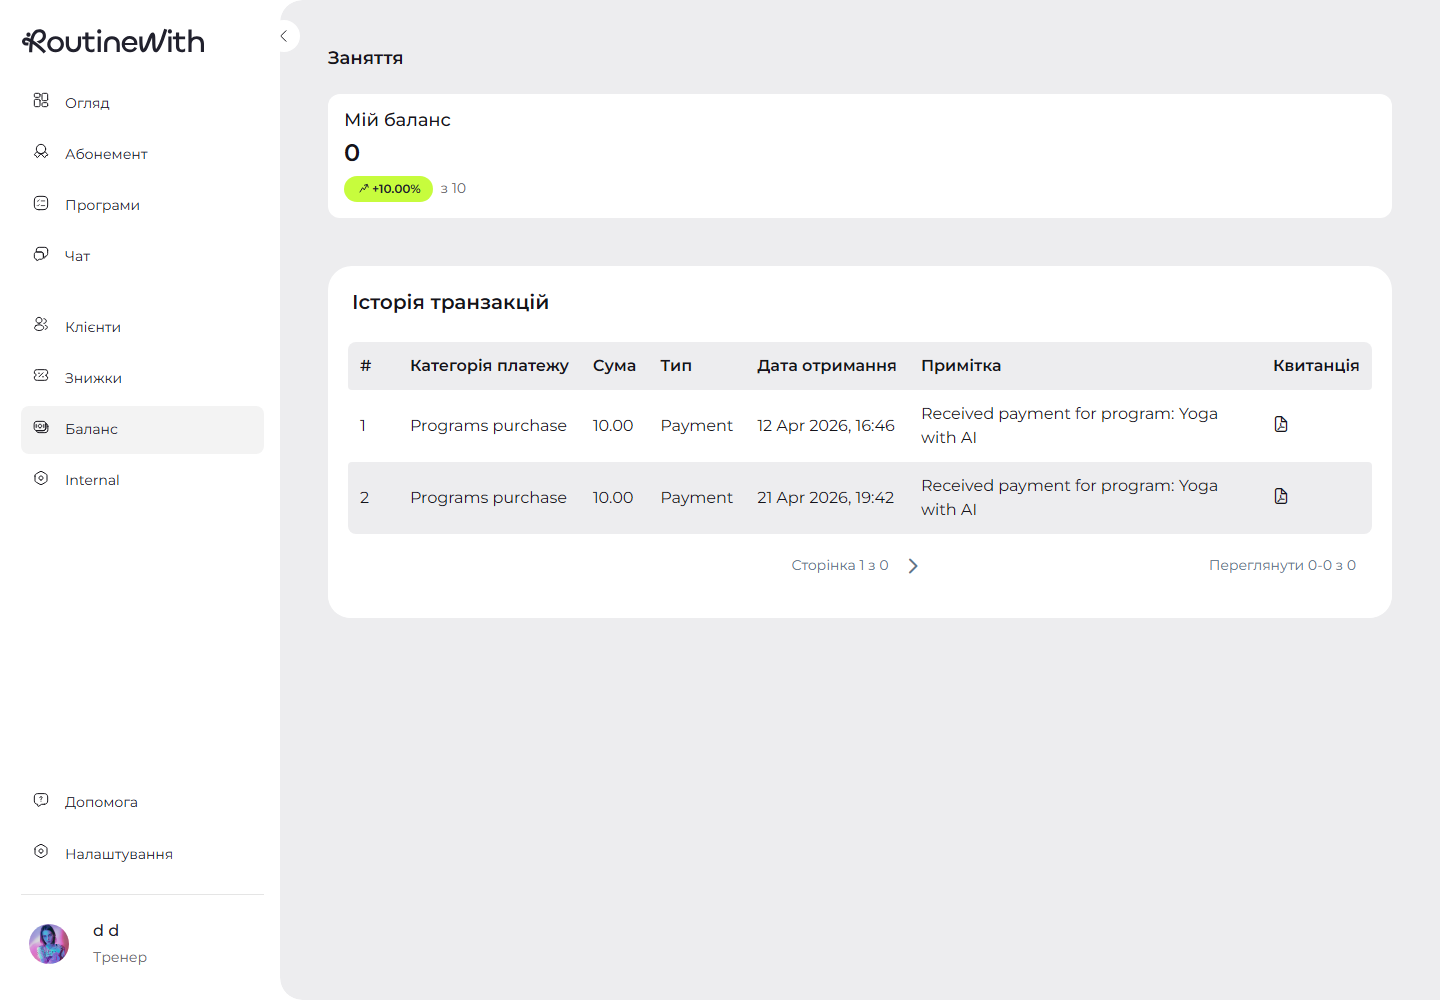Click the Сума column header
The image size is (1440, 1000).
(x=614, y=366)
